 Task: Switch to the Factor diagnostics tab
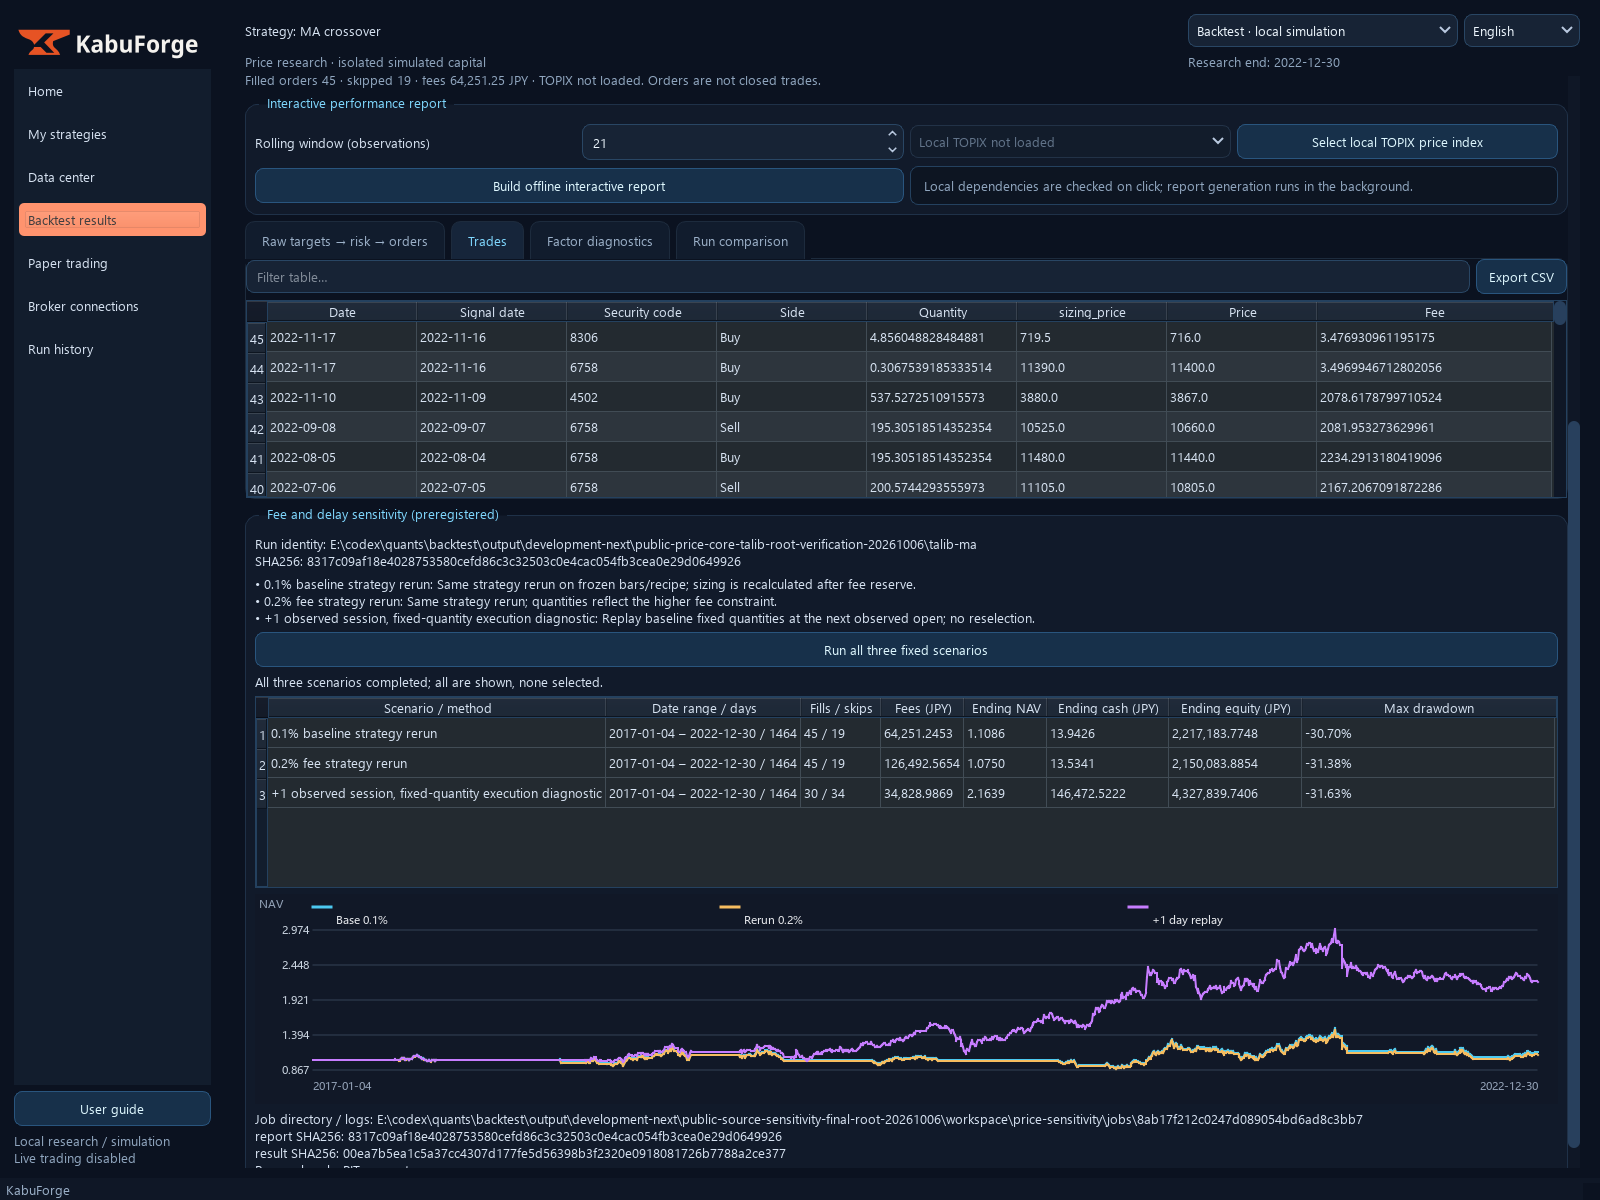pyautogui.click(x=599, y=241)
